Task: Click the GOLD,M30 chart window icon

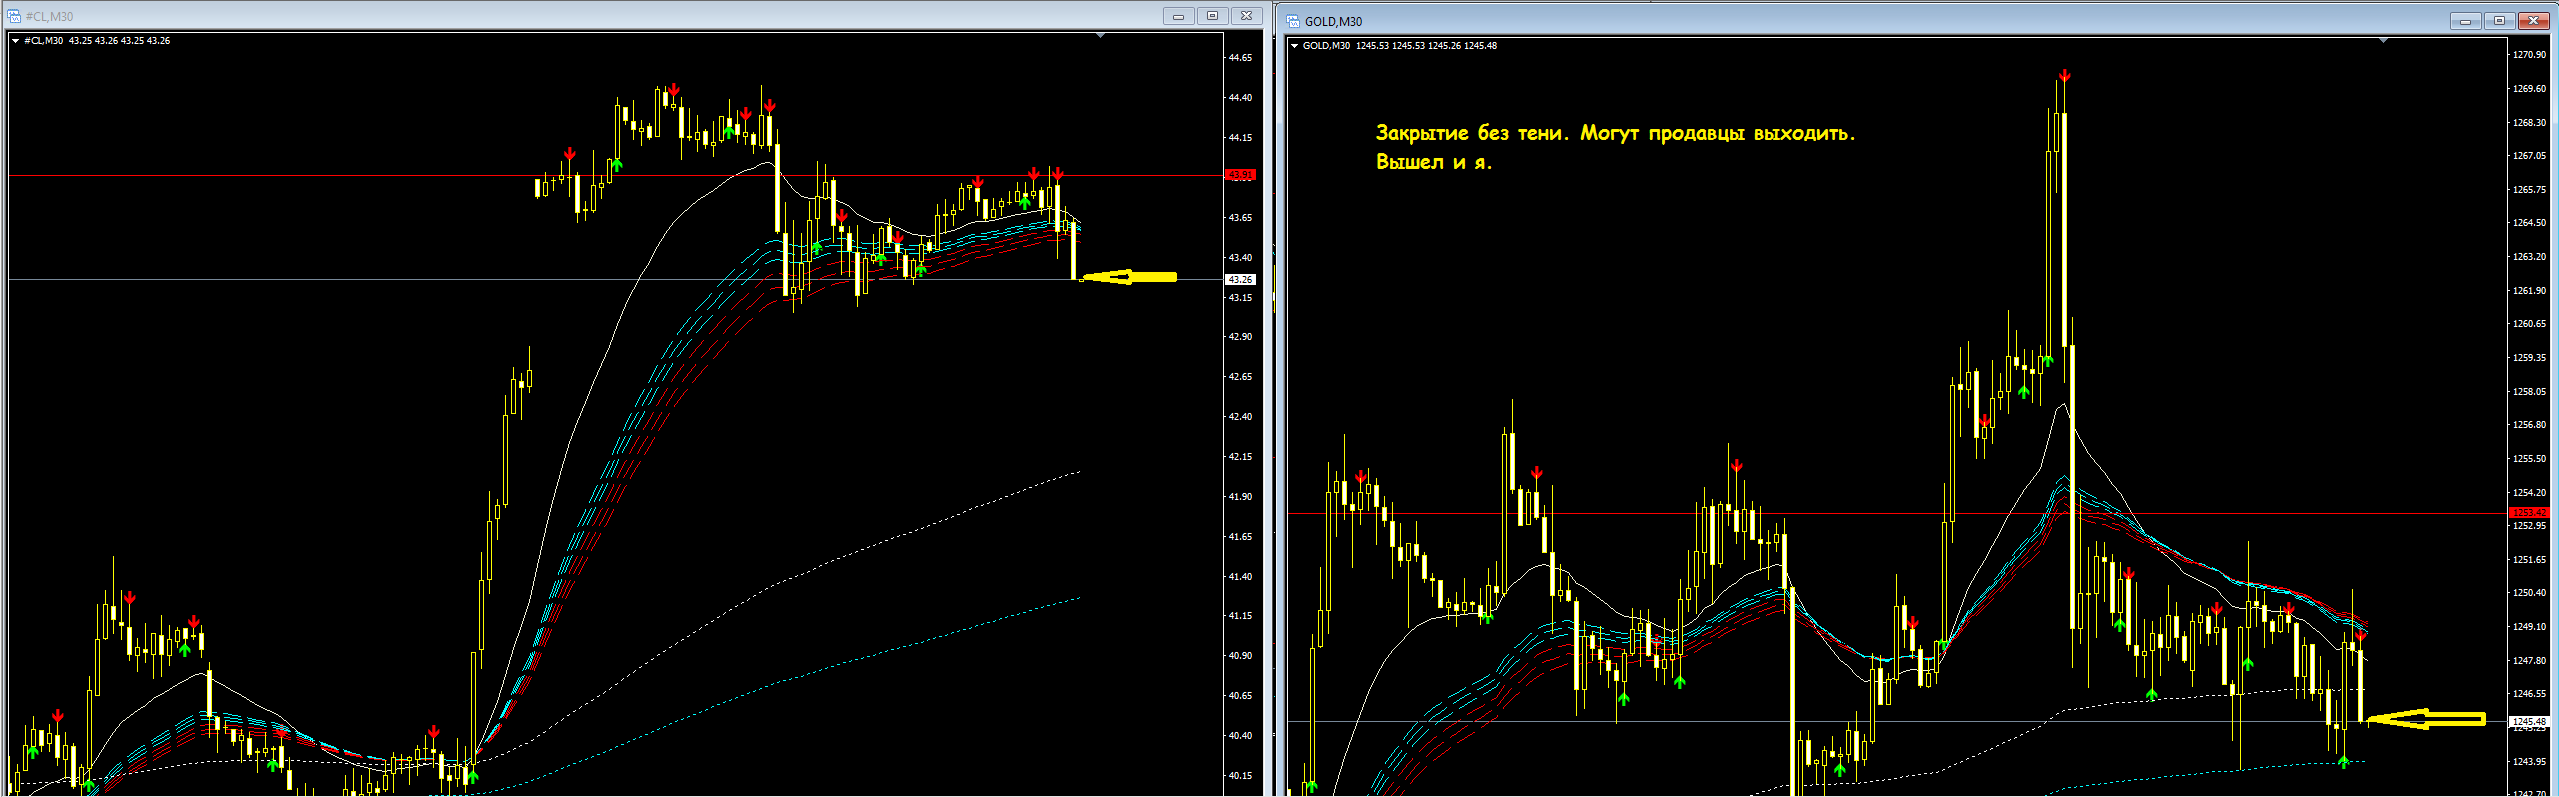Action: point(1293,21)
